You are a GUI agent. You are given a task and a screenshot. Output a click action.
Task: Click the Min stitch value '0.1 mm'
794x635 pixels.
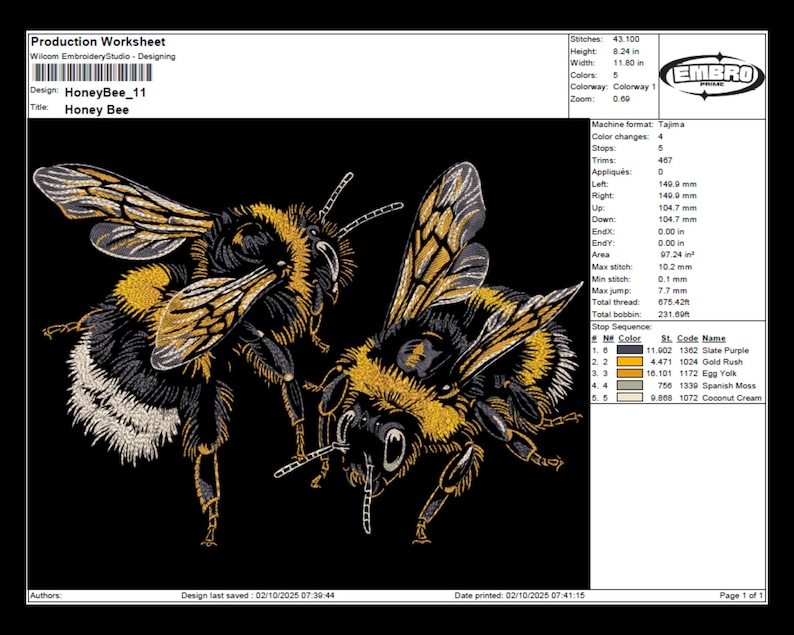(672, 279)
